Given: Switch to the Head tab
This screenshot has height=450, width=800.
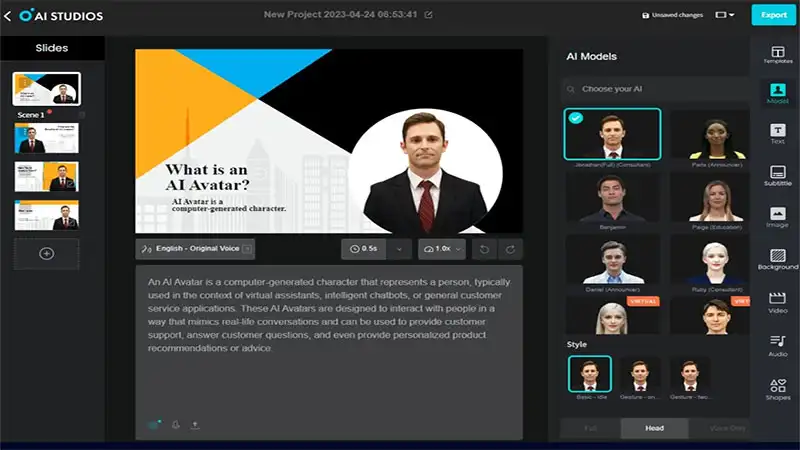Looking at the screenshot, I should coord(654,428).
